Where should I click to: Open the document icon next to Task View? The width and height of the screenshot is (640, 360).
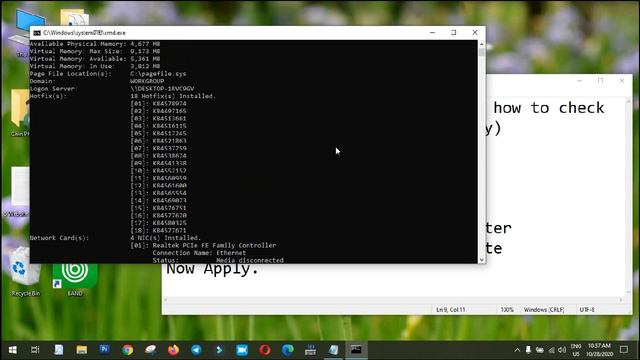click(59, 350)
